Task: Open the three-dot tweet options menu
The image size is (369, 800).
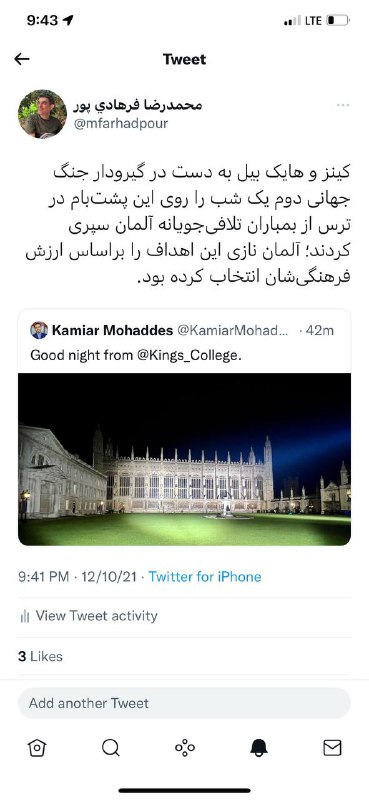Action: [343, 106]
